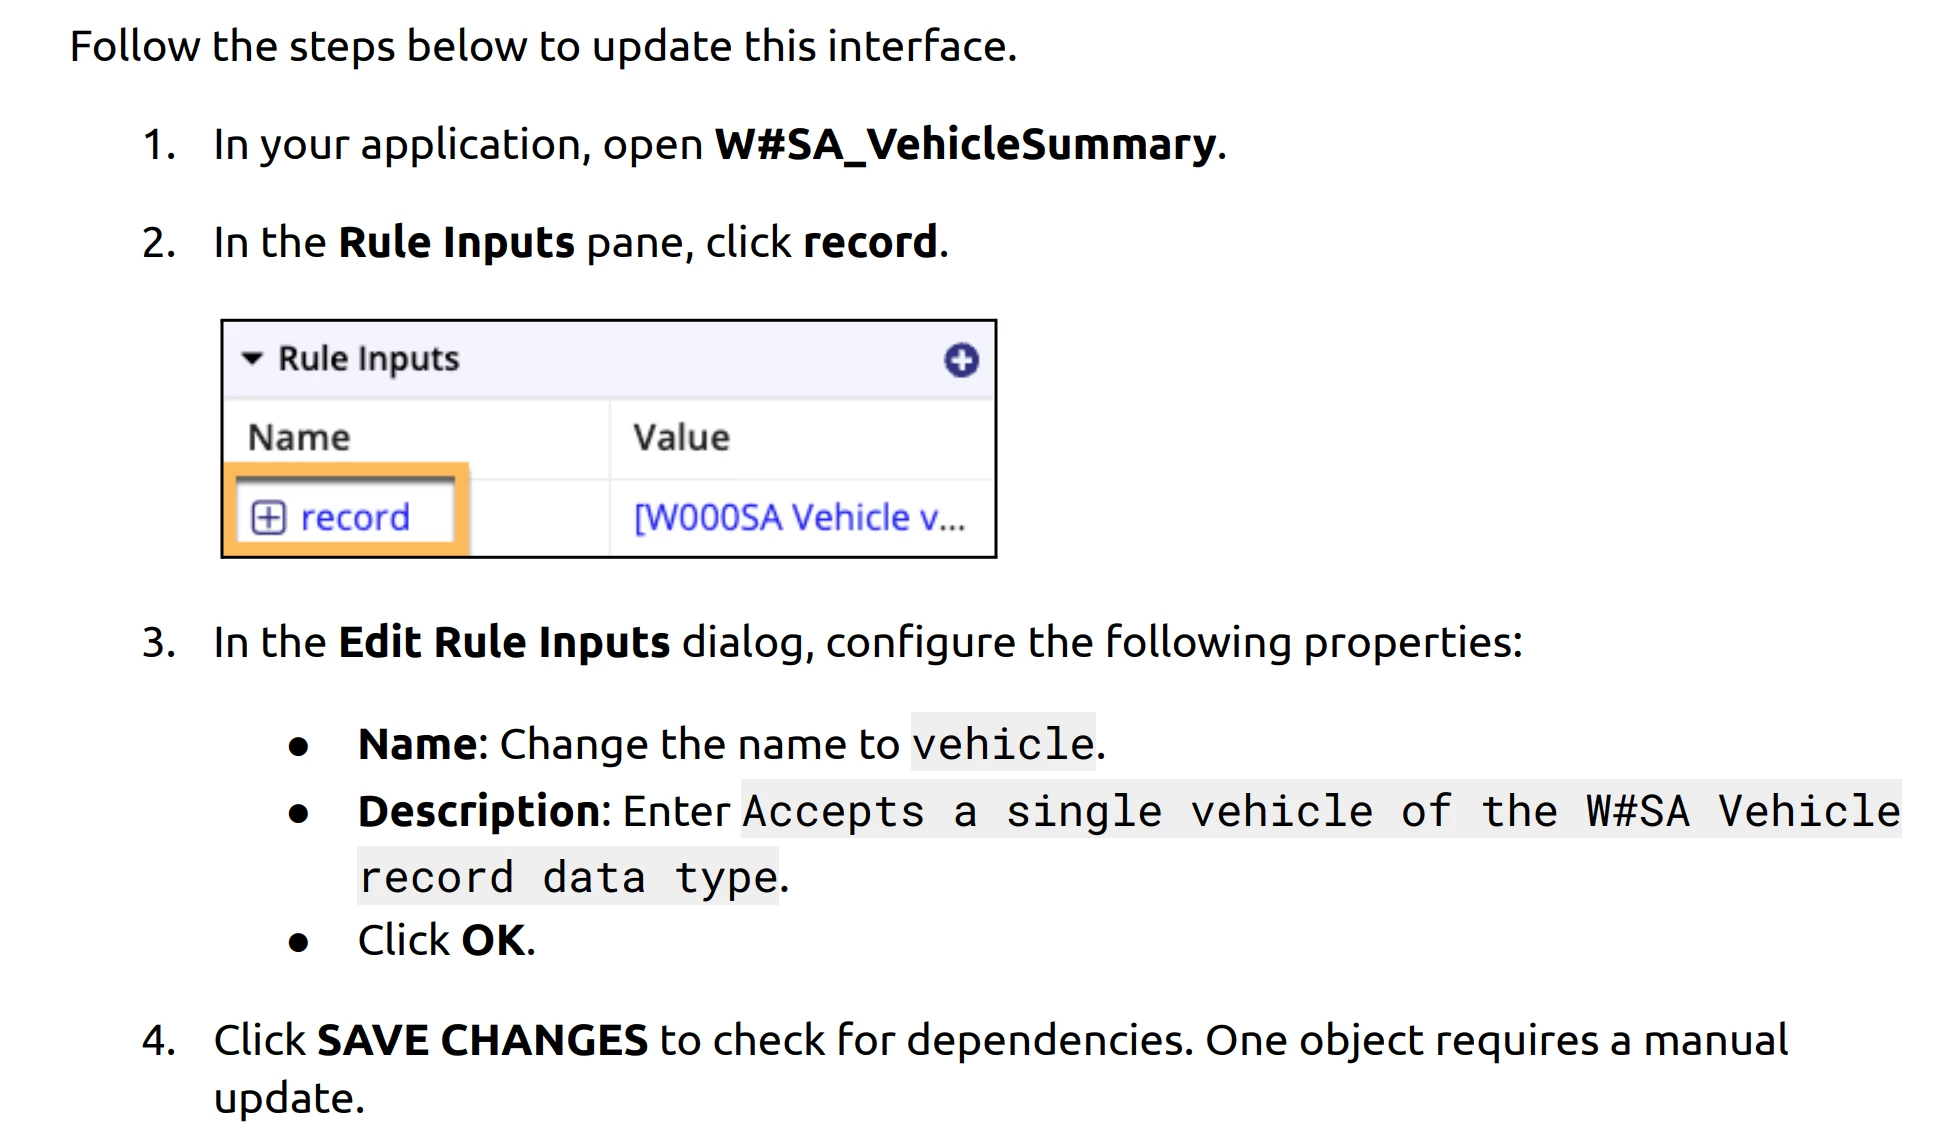The height and width of the screenshot is (1146, 1950).
Task: Click the bold W#SA_VehicleSummary text
Action: point(965,144)
